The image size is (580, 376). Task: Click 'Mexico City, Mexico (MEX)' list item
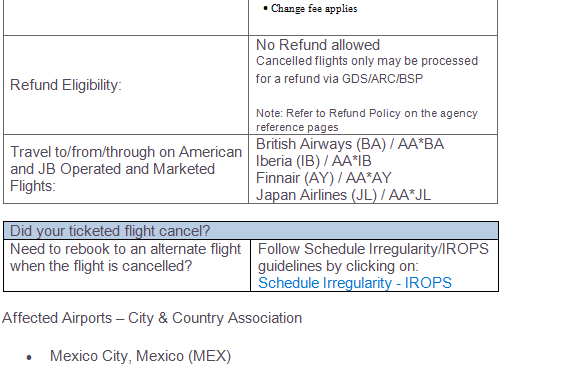[140, 356]
